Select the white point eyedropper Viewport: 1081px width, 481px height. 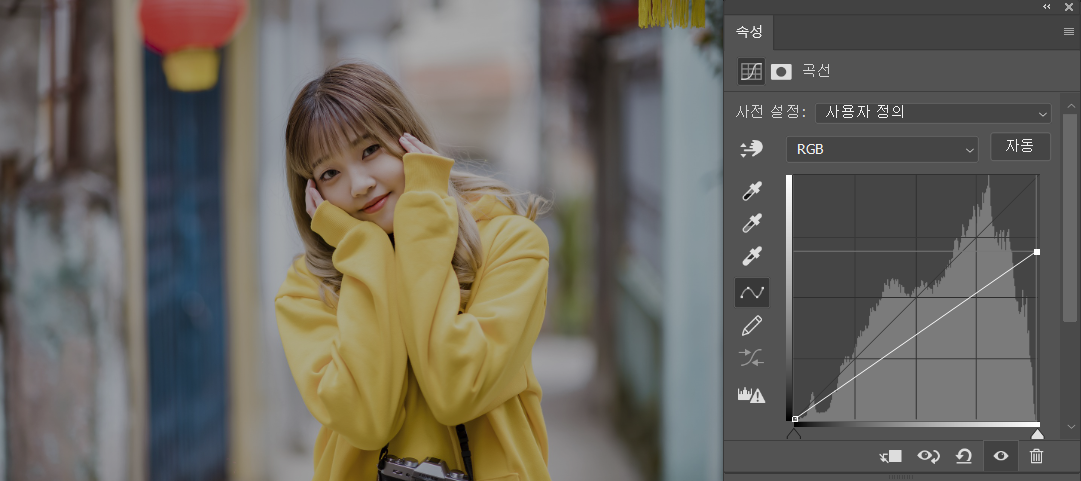pyautogui.click(x=751, y=256)
